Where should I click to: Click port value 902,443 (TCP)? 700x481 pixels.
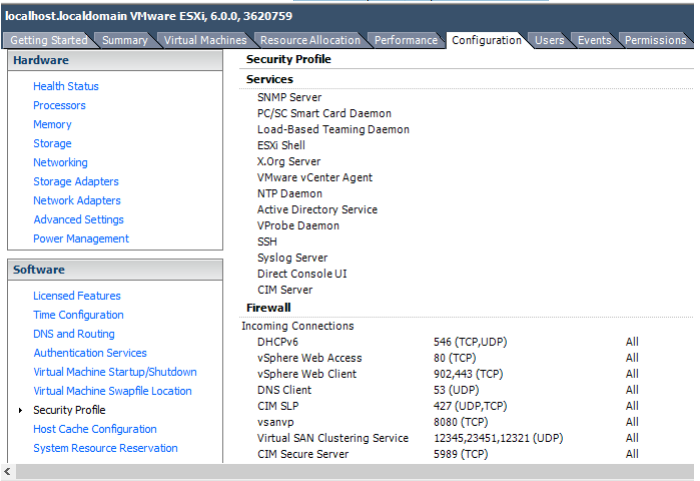(x=468, y=374)
